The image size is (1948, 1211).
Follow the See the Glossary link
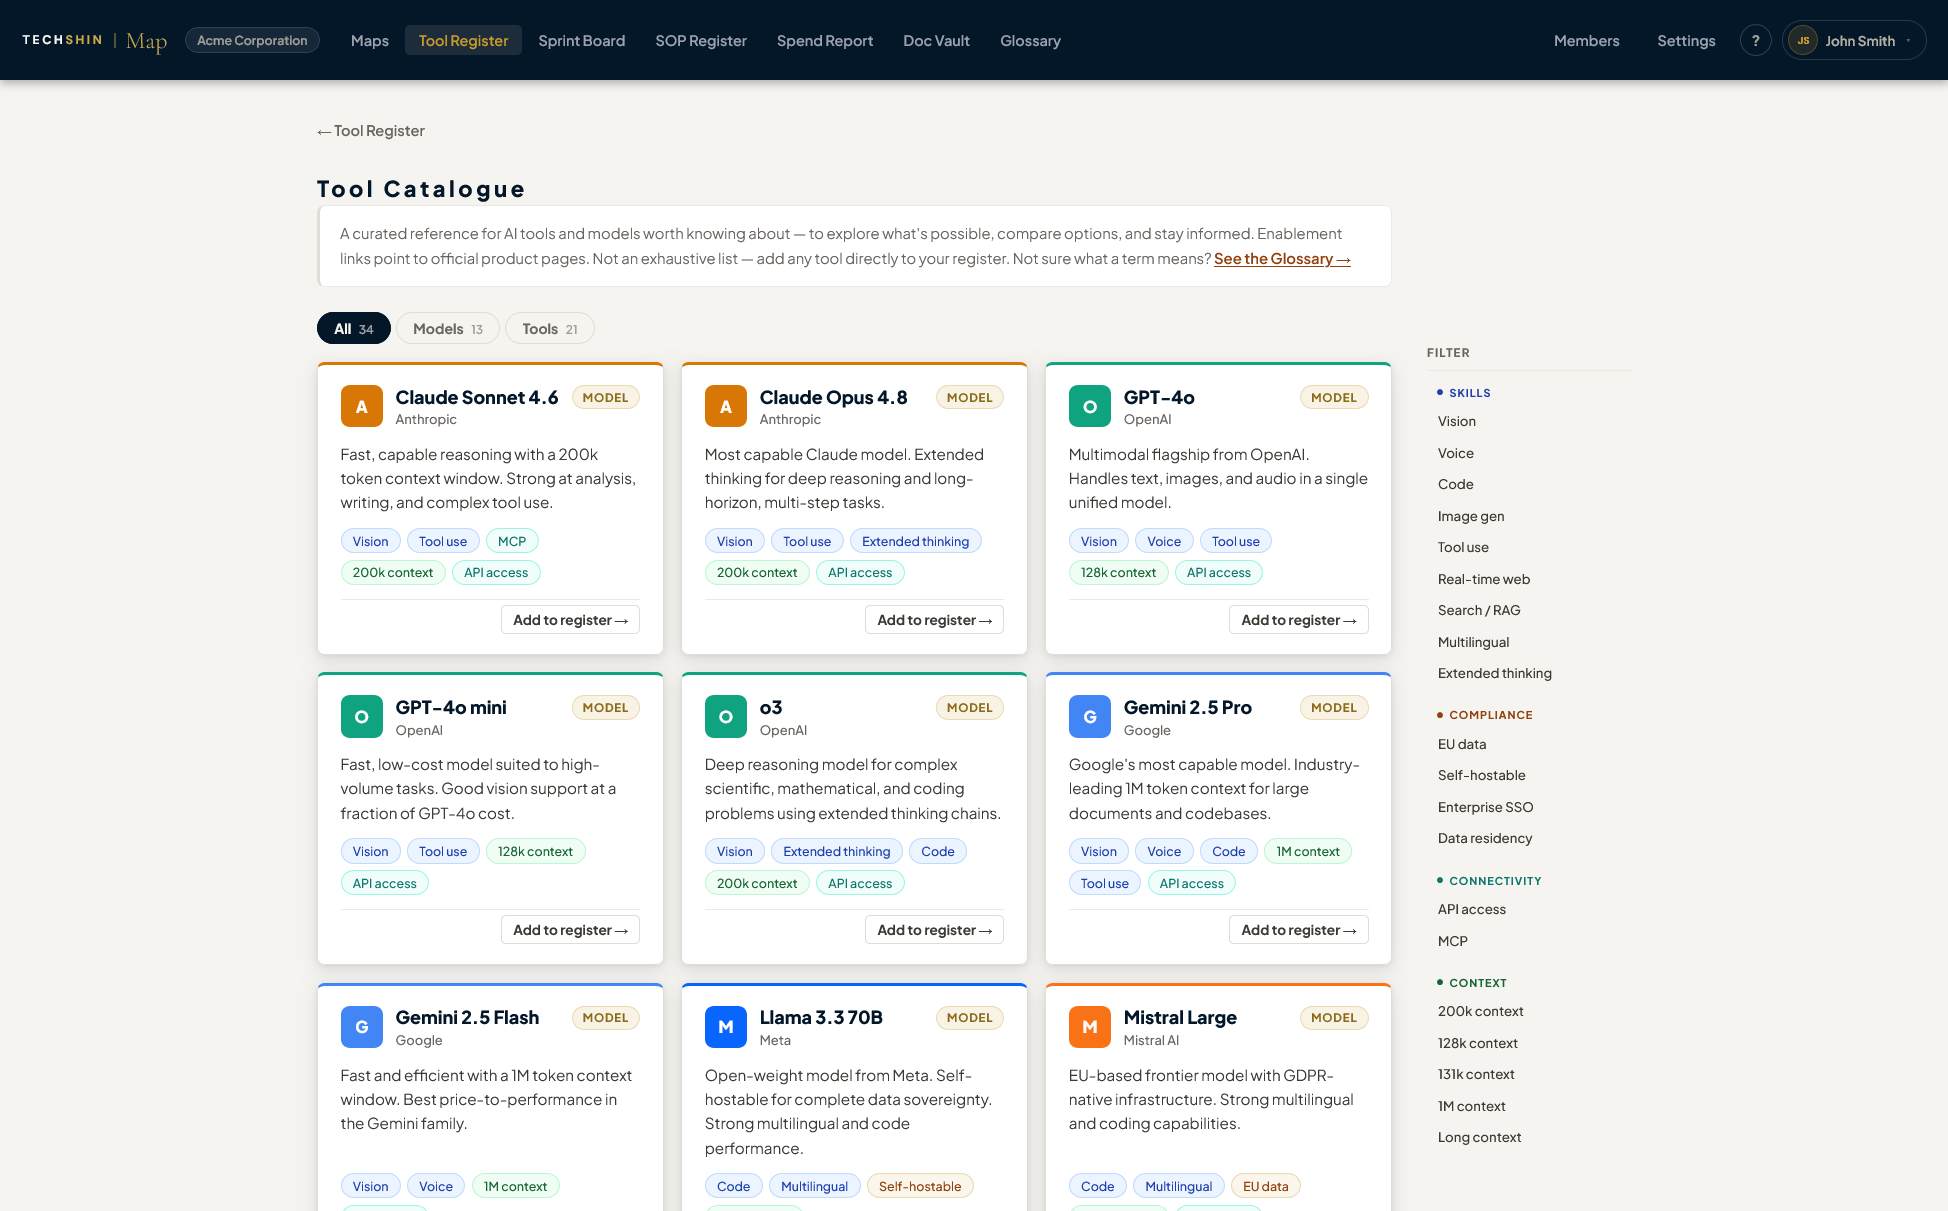pyautogui.click(x=1282, y=259)
